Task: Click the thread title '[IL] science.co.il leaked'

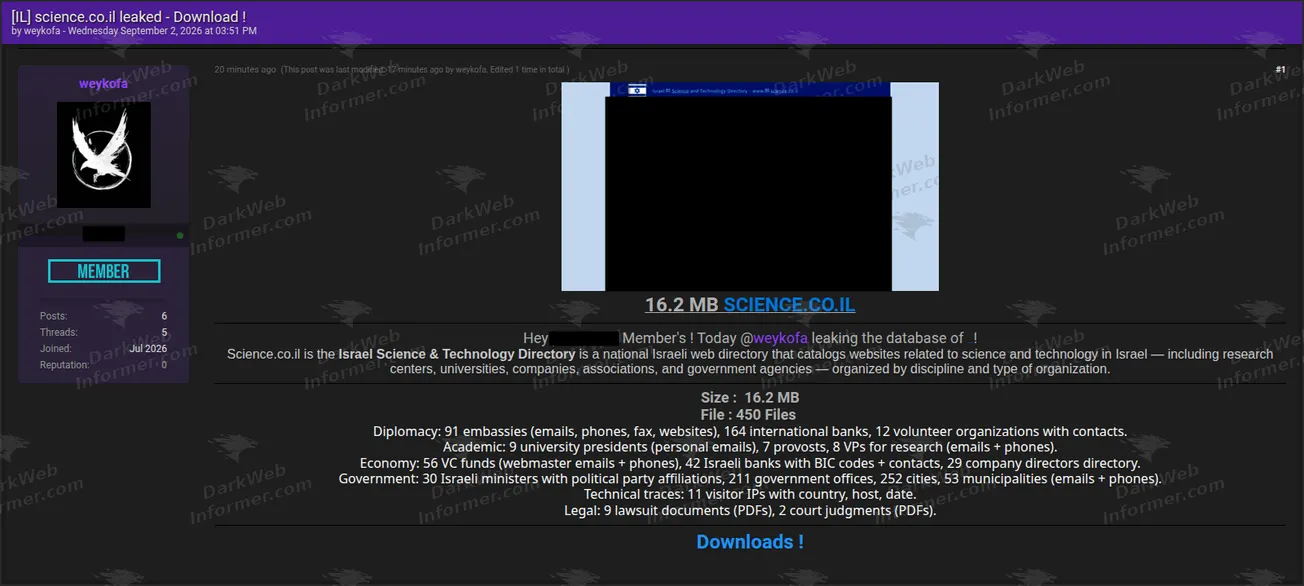Action: [x=128, y=16]
